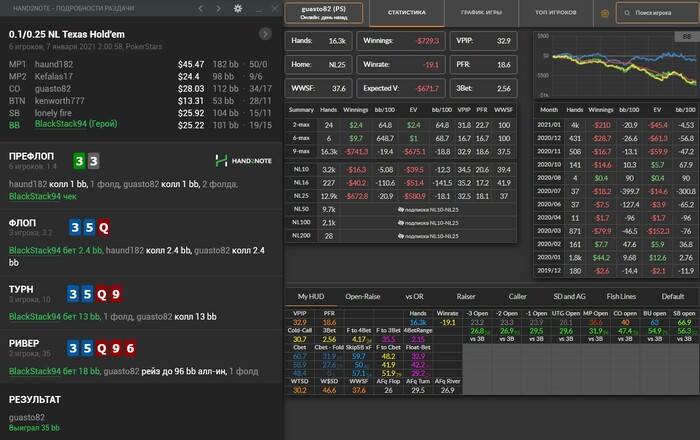The image size is (700, 440).
Task: Click the Hands 16.3k stat box
Action: click(318, 41)
